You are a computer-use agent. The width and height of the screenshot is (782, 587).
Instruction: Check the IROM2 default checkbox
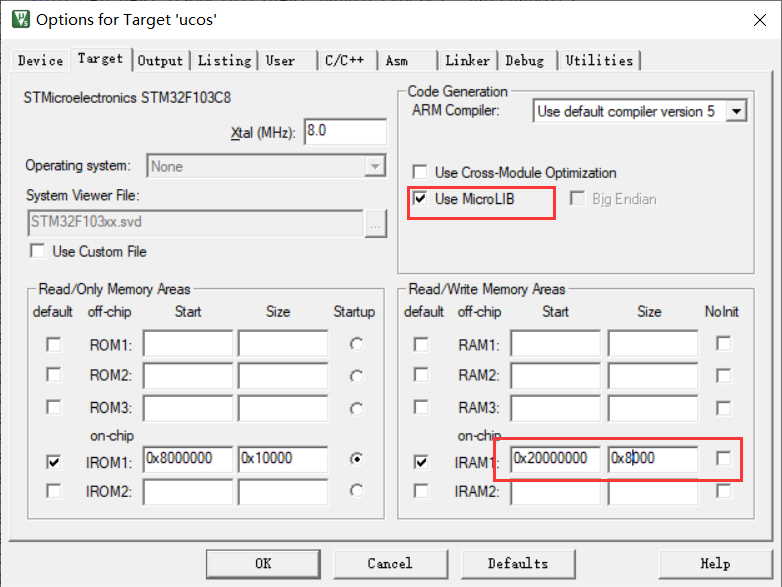click(x=53, y=491)
